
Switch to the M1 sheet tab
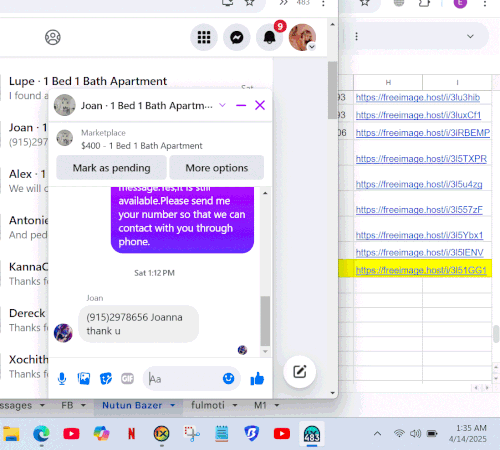[260, 405]
